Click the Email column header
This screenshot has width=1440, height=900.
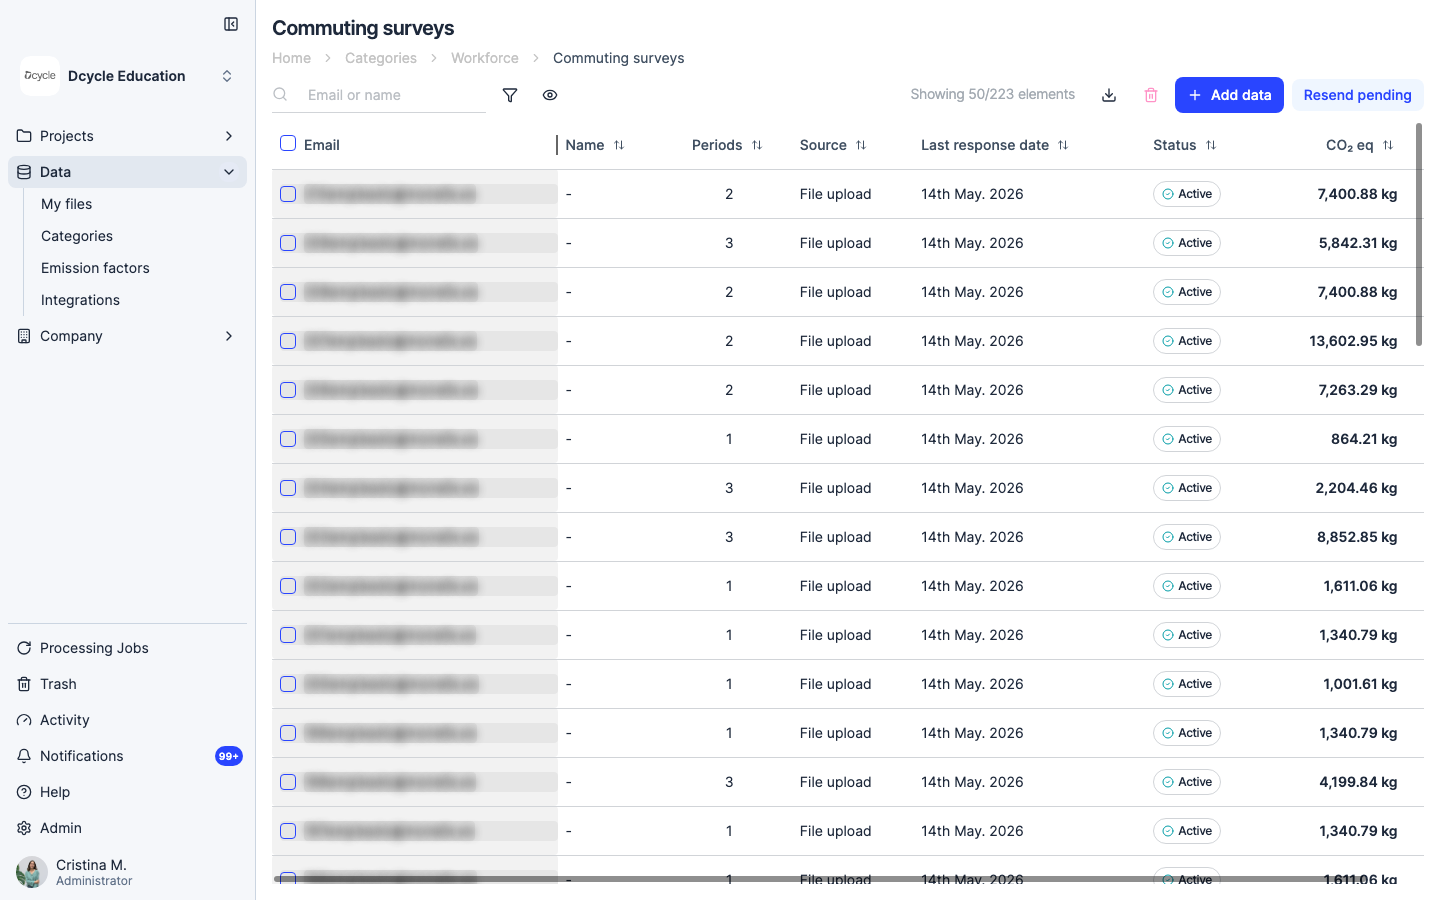point(322,145)
